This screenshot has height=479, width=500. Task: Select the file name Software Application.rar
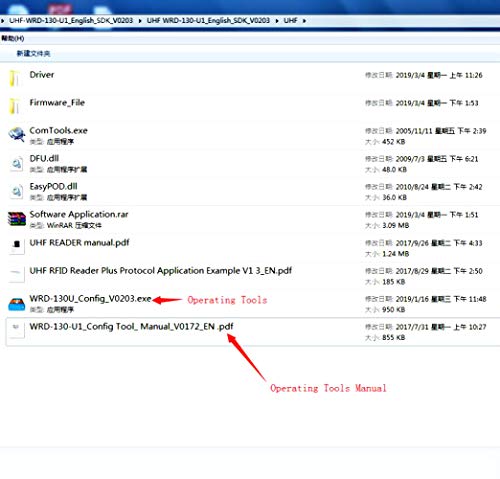pos(79,214)
